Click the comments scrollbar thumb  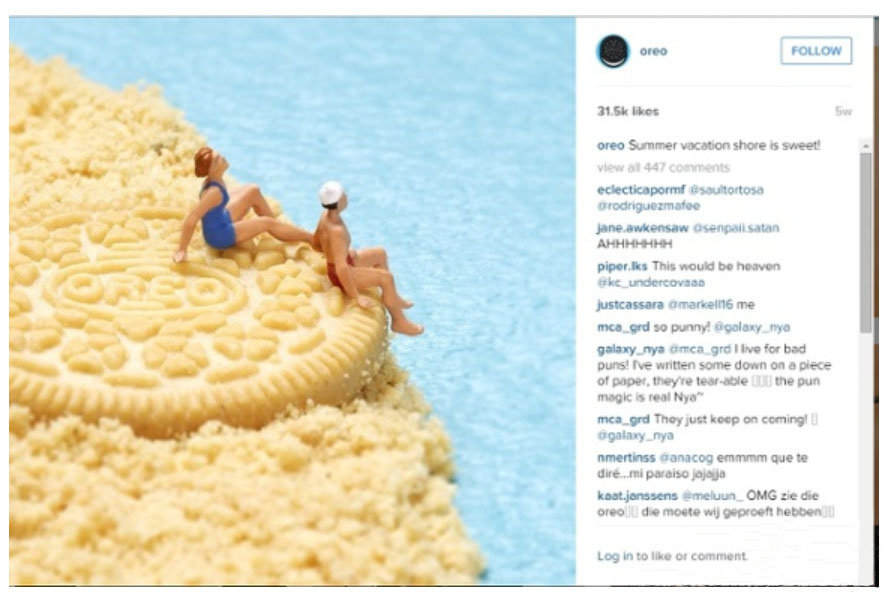[x=866, y=242]
